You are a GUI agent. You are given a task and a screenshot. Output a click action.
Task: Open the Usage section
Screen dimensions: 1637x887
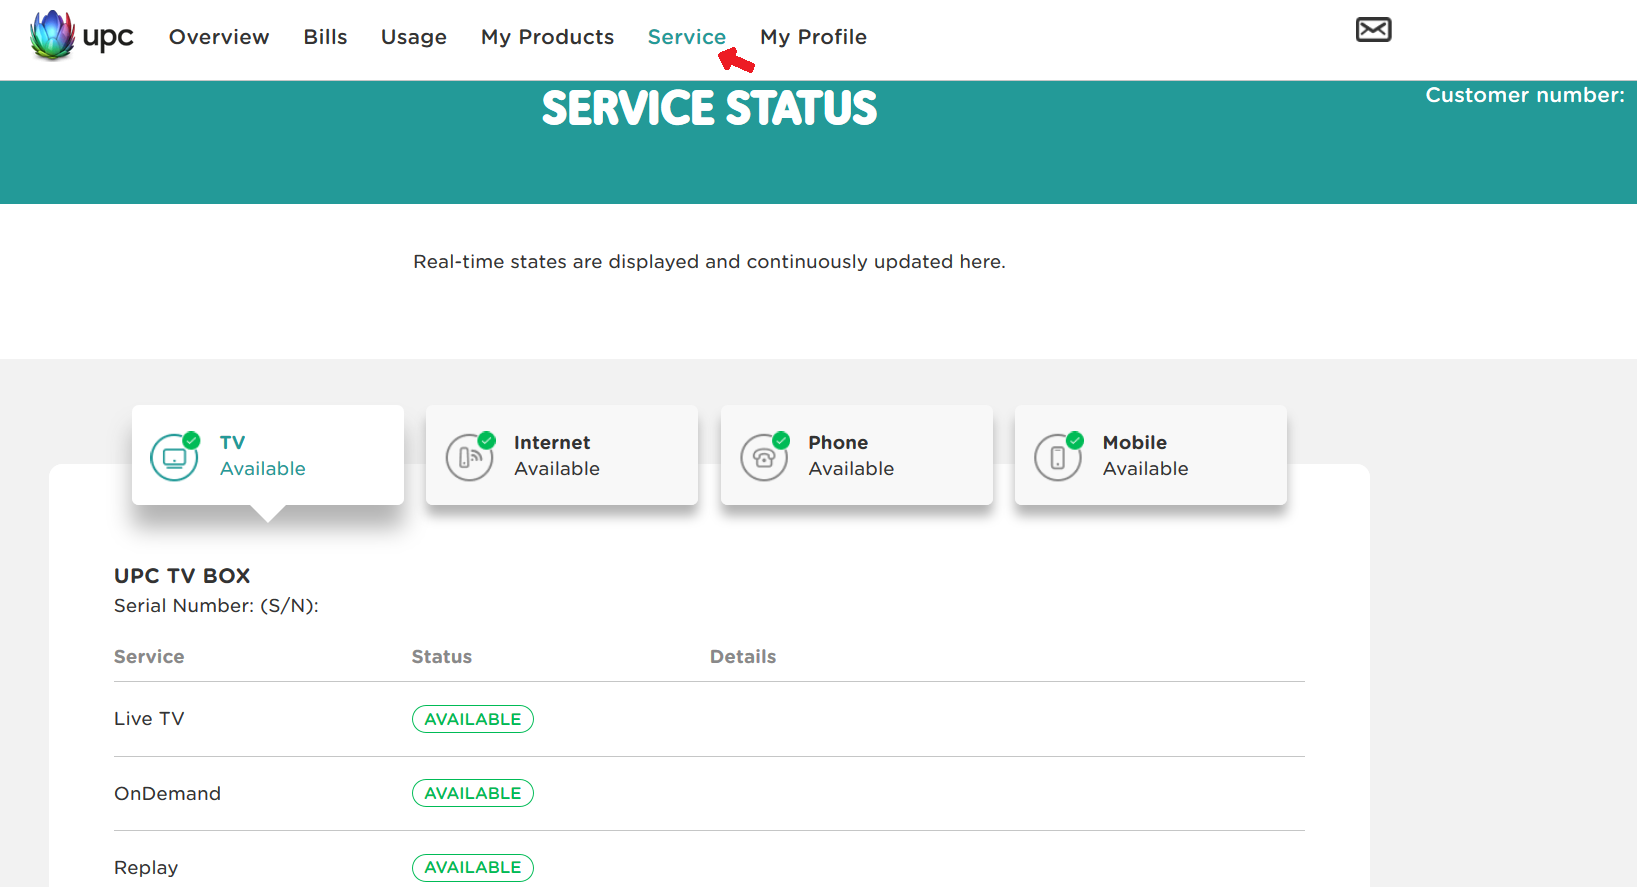414,37
